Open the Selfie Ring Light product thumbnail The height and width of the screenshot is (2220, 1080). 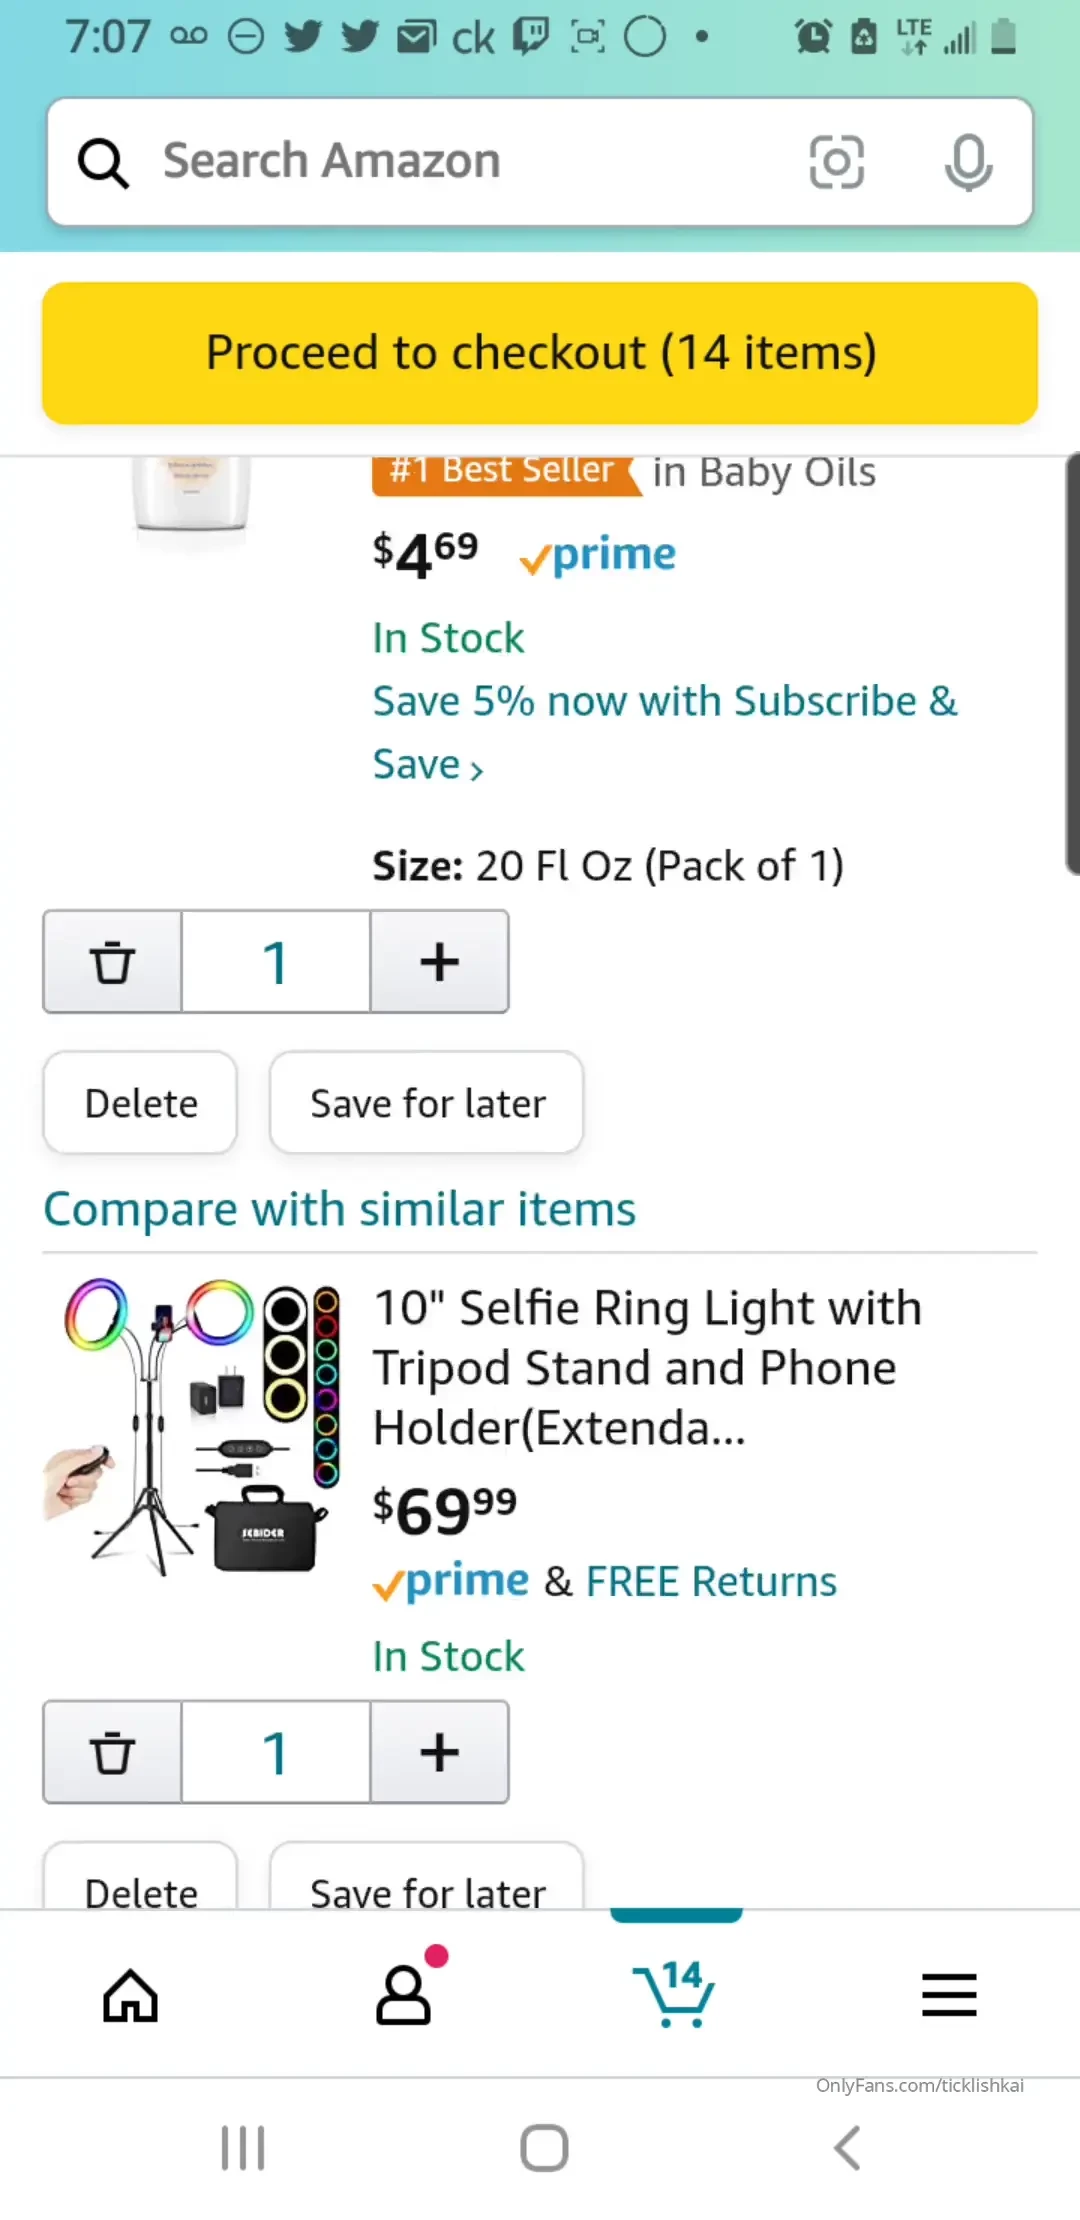click(x=192, y=1426)
